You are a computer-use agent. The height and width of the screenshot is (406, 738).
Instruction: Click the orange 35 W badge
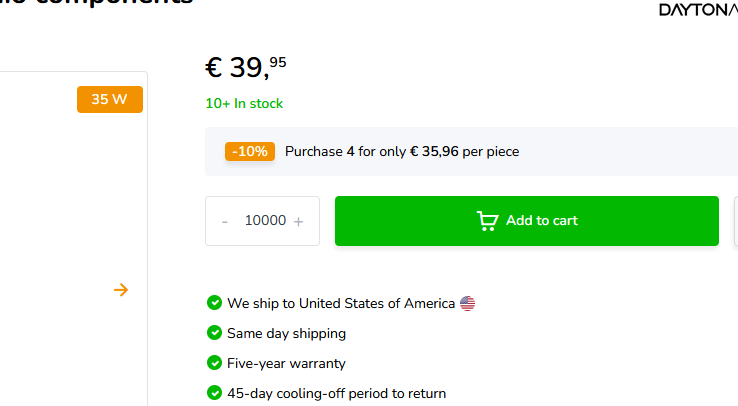tap(110, 99)
